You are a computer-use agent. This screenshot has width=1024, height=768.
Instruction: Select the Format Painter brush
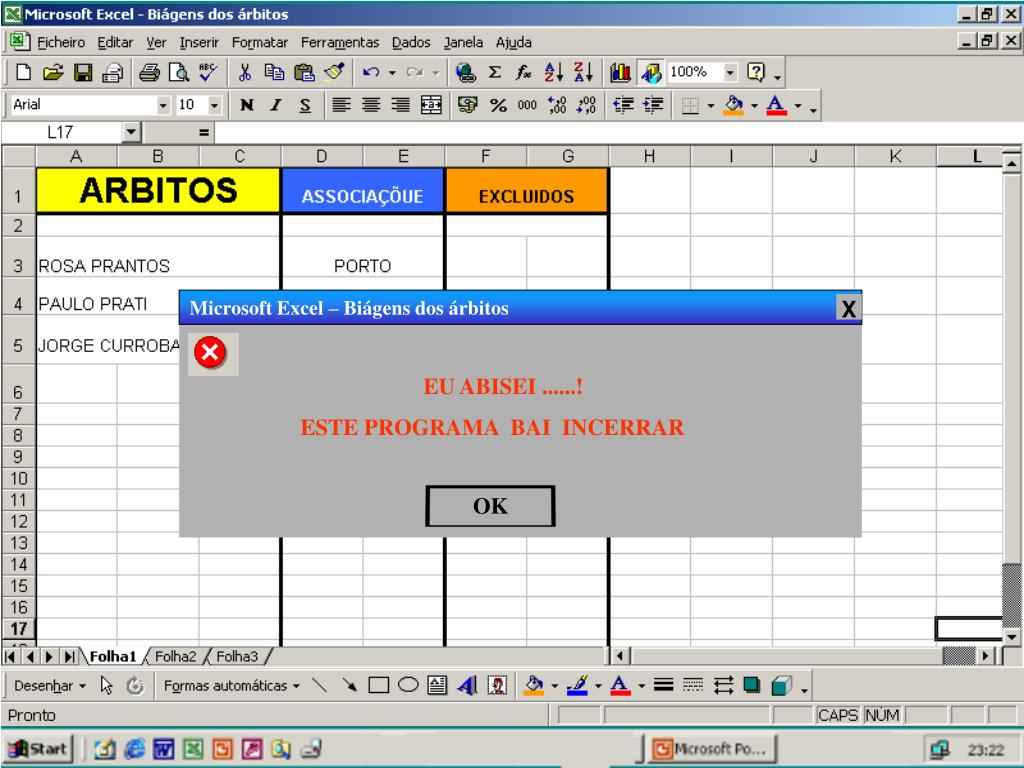click(x=334, y=72)
